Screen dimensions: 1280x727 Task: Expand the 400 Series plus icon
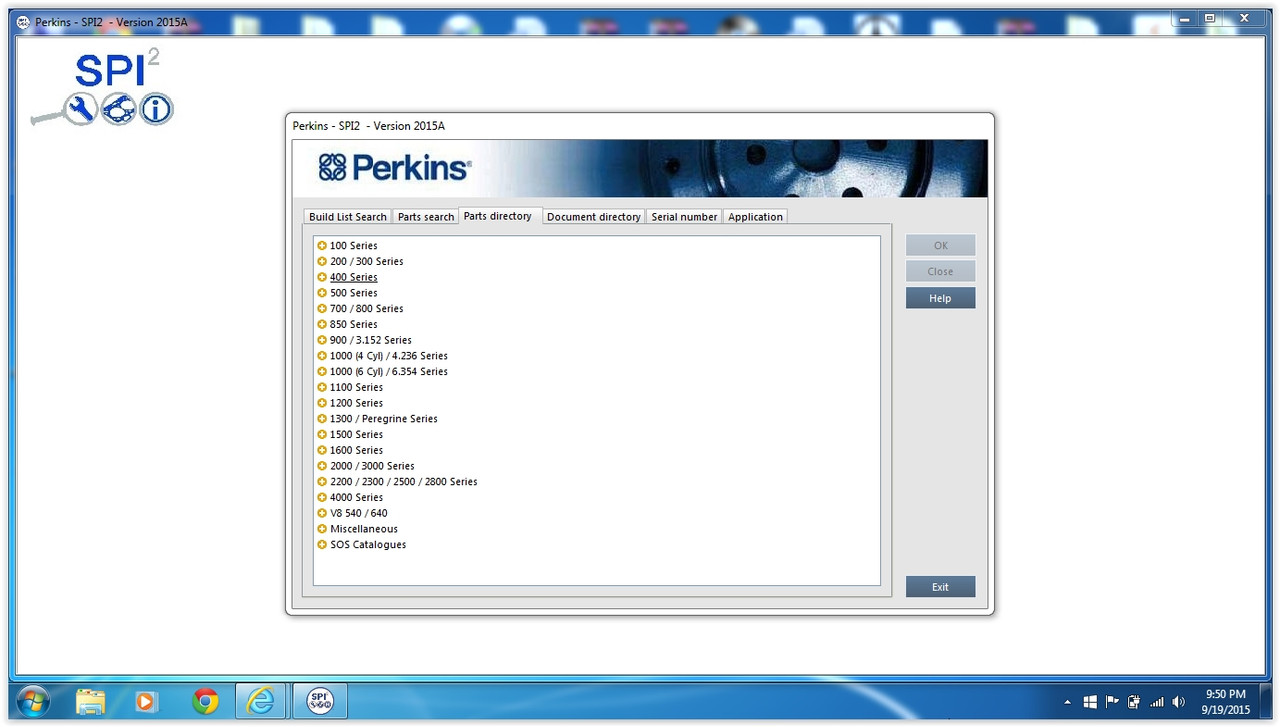coord(322,277)
